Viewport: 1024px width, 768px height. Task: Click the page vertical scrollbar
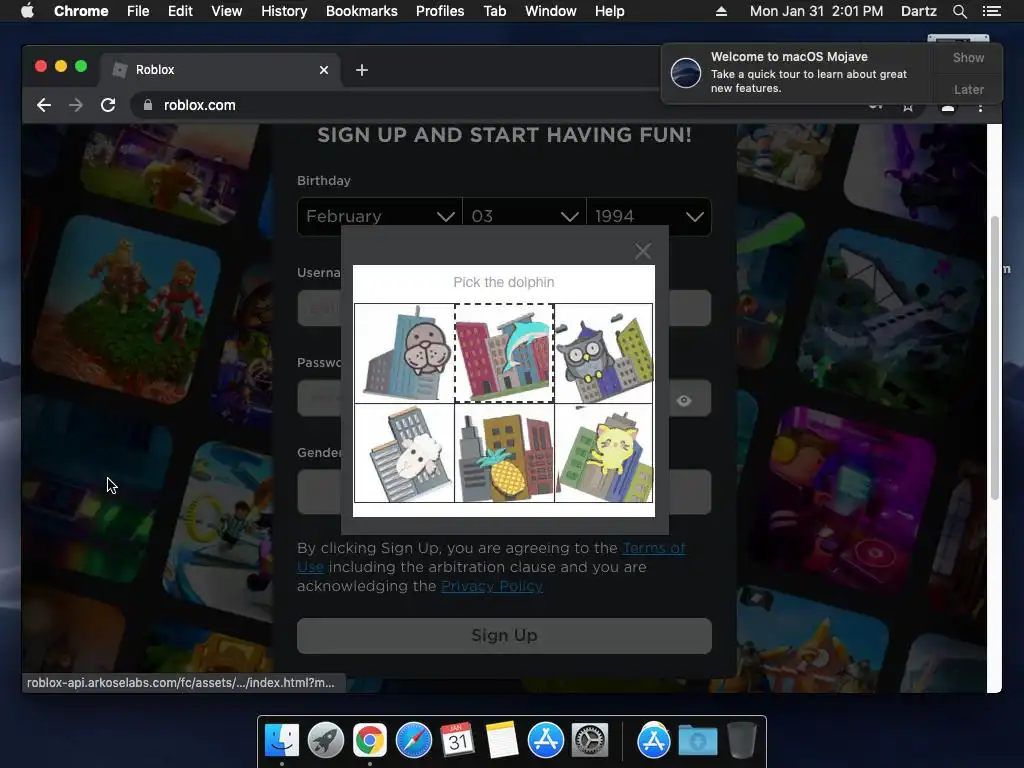995,358
